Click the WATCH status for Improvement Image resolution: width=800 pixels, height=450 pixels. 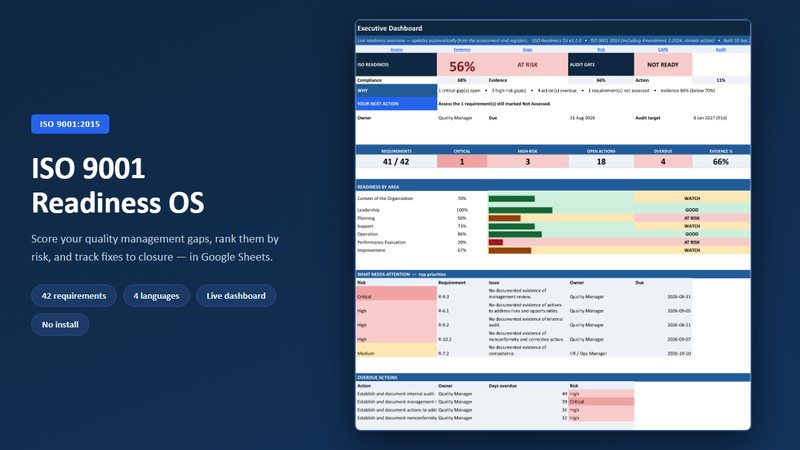pos(692,251)
